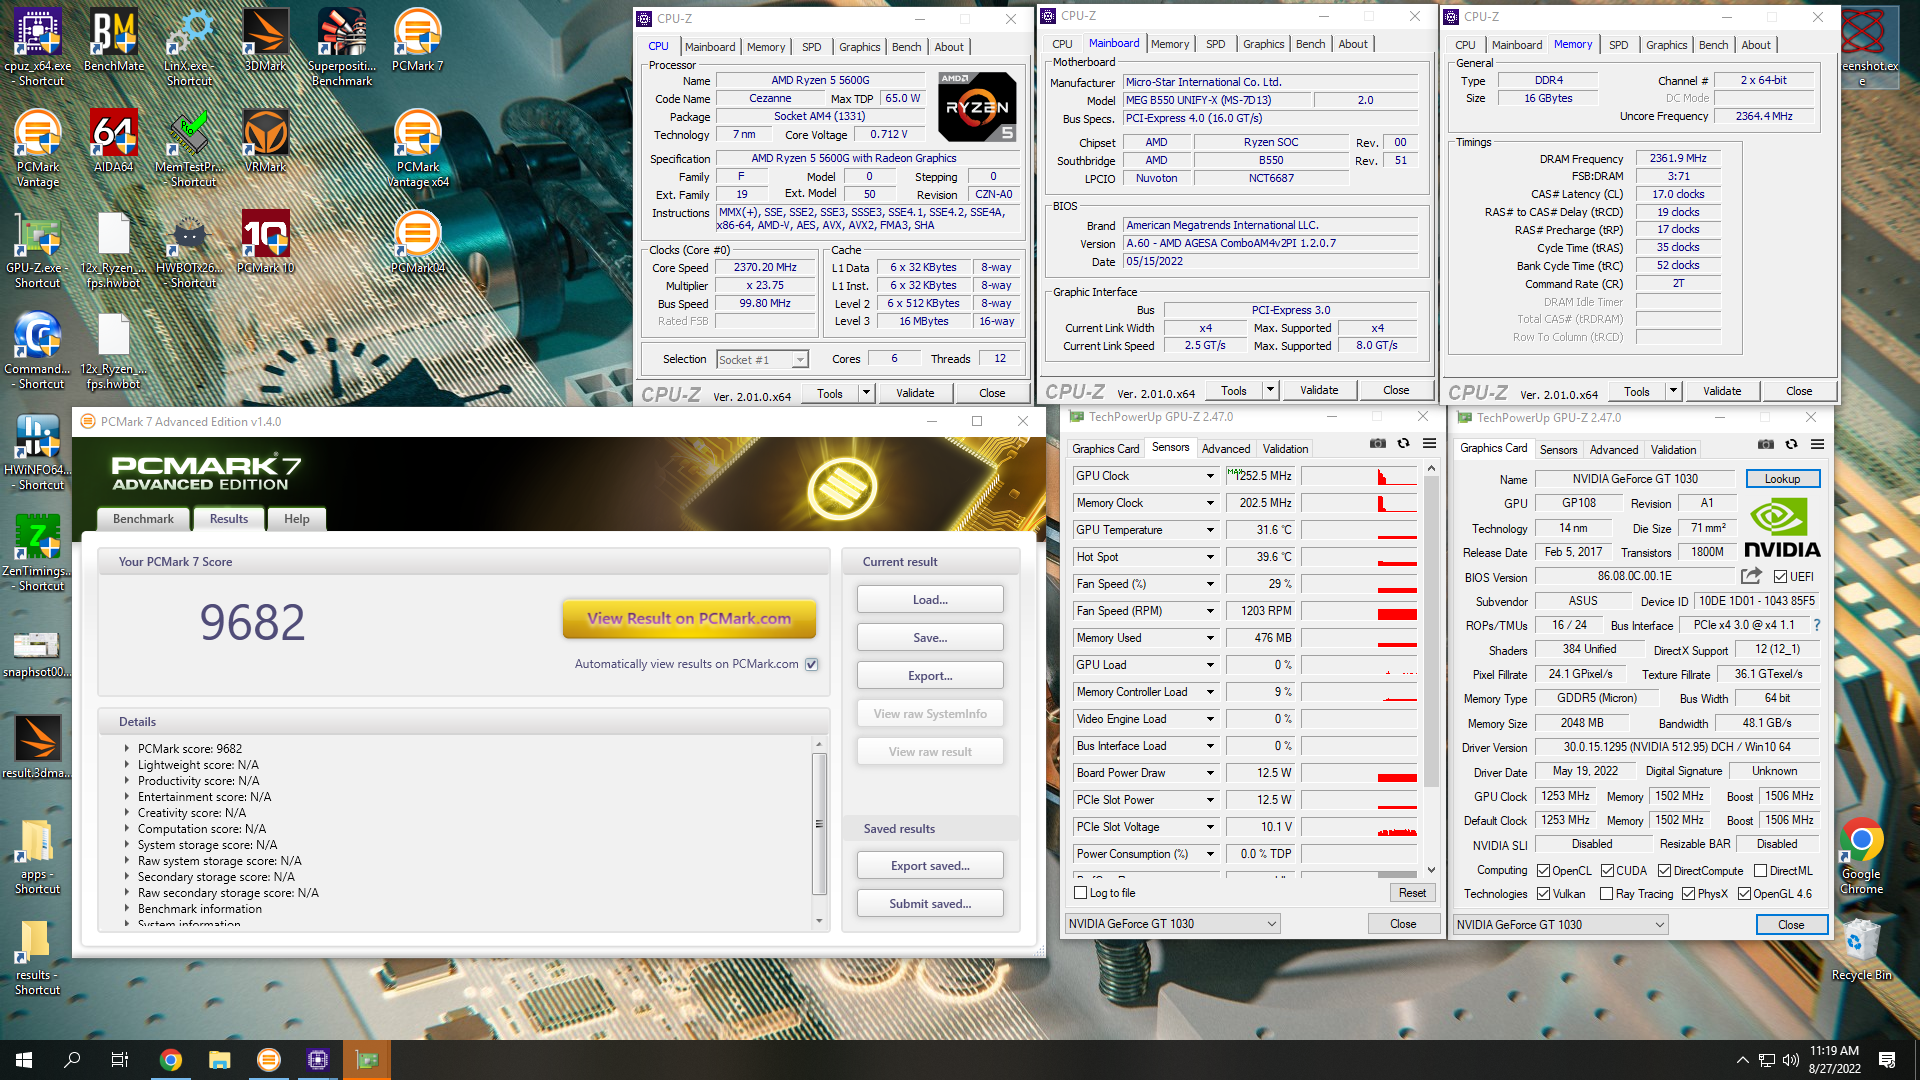
Task: Click the GPU-Z Sensors screenshot camera icon
Action: pyautogui.click(x=1377, y=444)
